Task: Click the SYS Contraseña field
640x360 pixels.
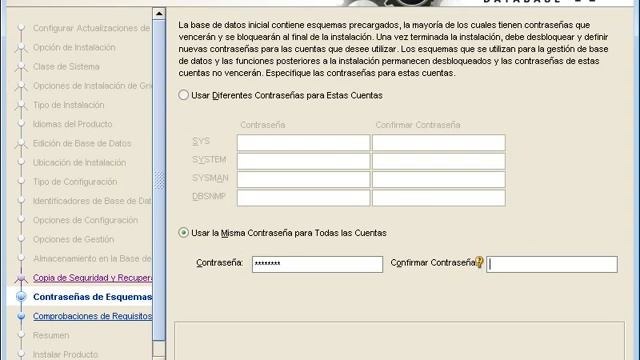Action: (x=303, y=143)
